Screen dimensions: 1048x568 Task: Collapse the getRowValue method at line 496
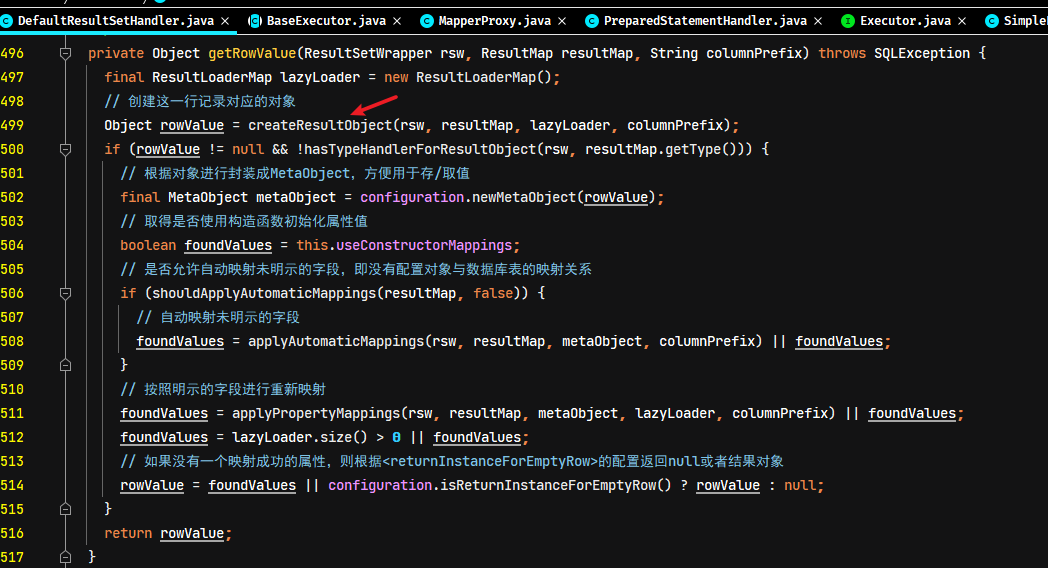[66, 53]
